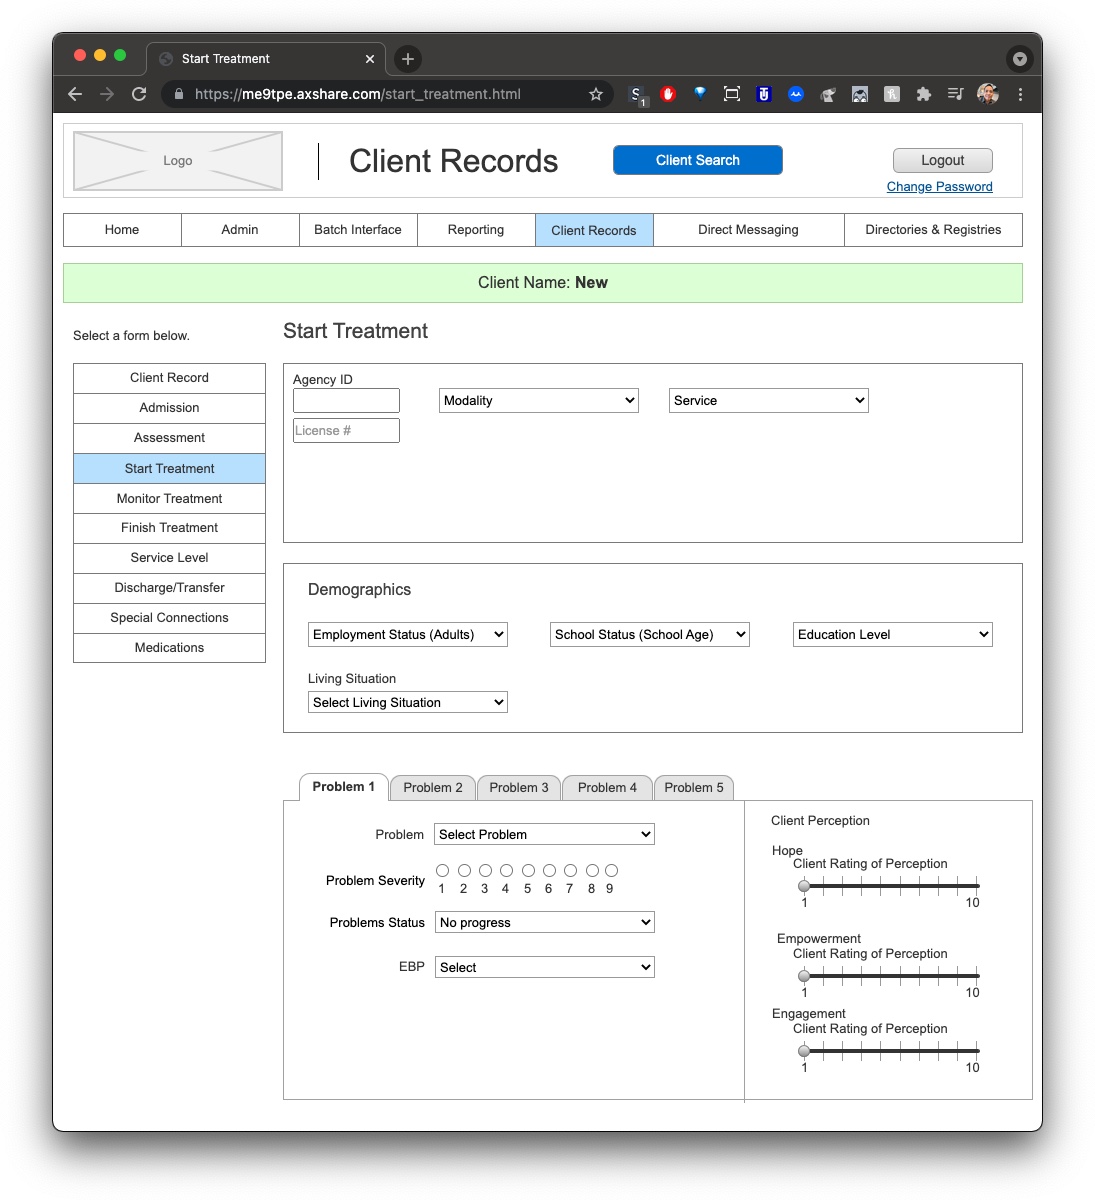The width and height of the screenshot is (1095, 1200).
Task: Open the Extensions puzzle-piece menu
Action: (x=924, y=94)
